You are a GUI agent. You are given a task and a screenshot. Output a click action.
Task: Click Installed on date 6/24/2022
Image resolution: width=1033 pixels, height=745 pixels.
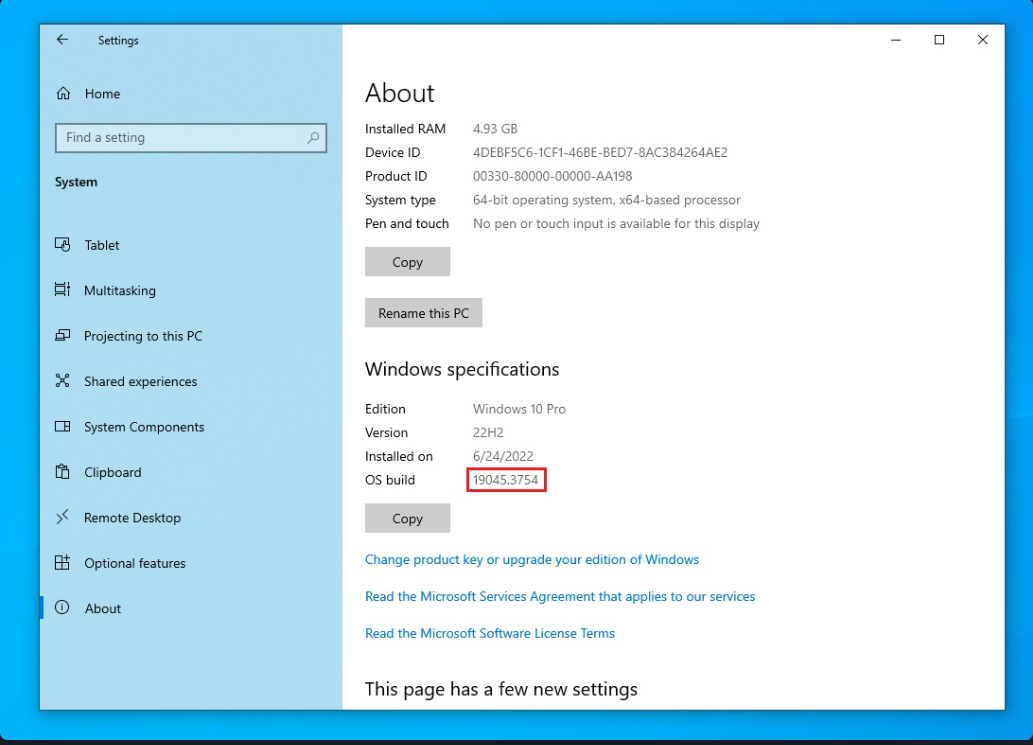click(x=503, y=456)
